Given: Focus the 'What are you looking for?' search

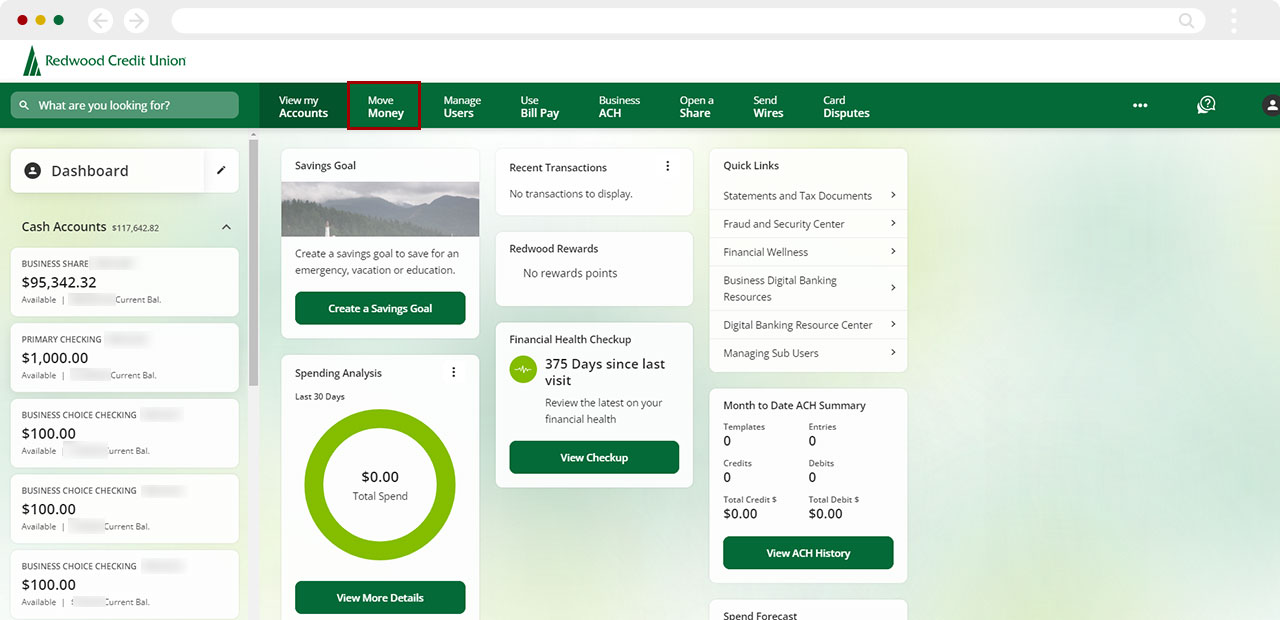Looking at the screenshot, I should pyautogui.click(x=125, y=105).
